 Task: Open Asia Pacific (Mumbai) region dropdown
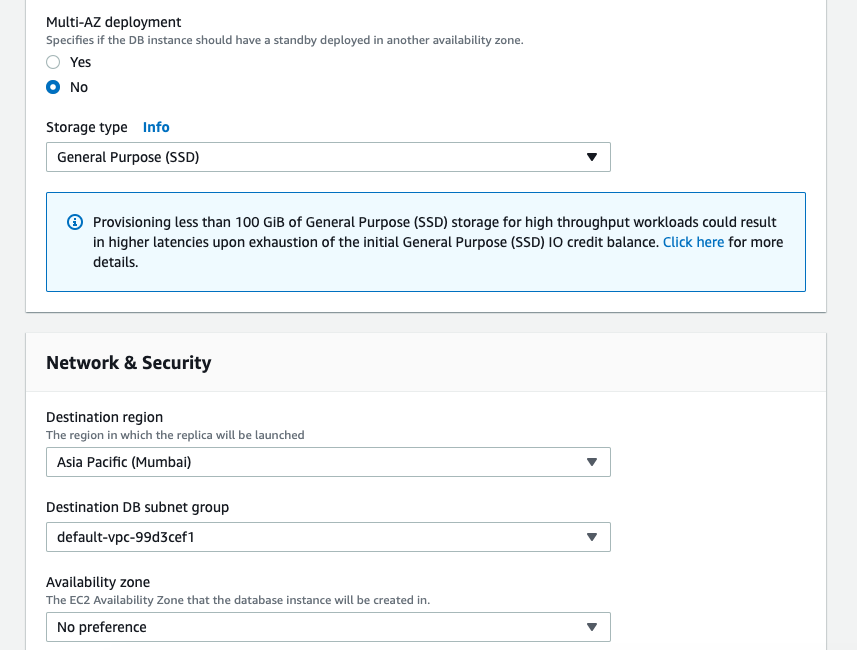click(x=328, y=462)
